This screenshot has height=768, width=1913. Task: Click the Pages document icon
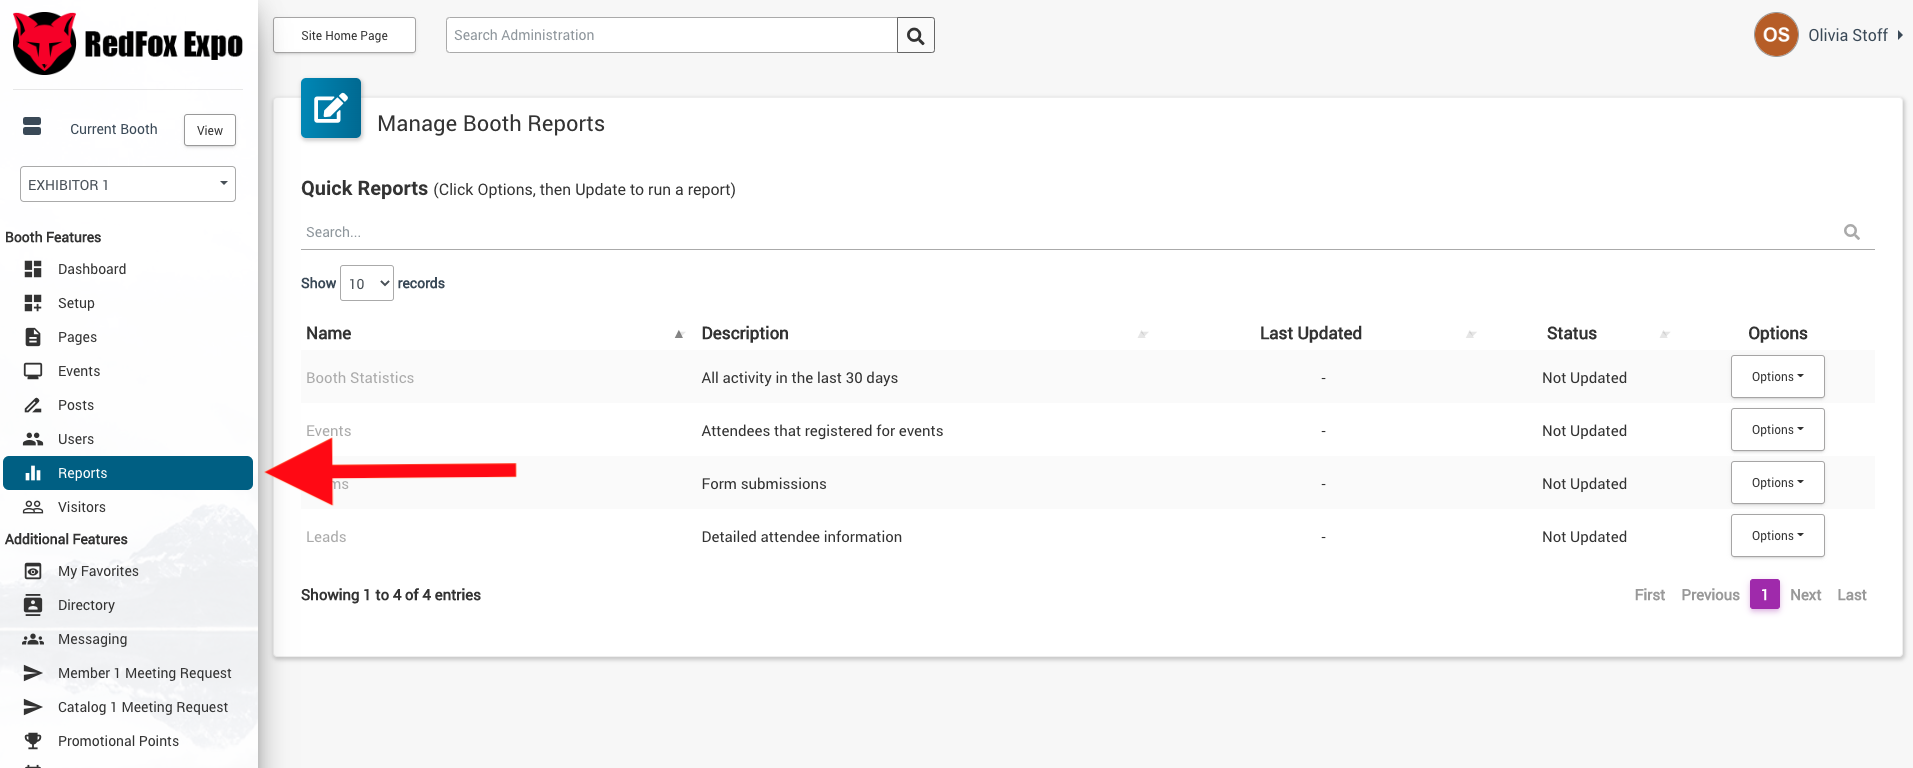click(33, 337)
